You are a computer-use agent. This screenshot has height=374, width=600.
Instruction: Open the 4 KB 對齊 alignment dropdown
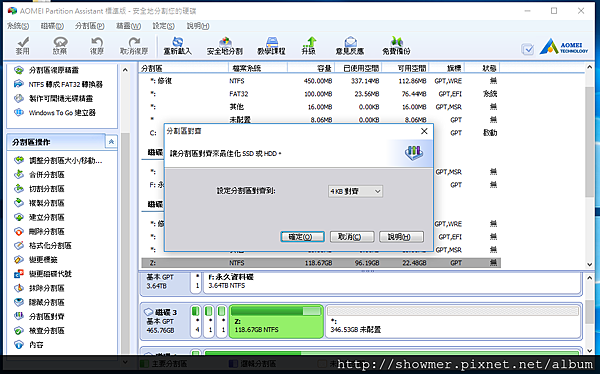pos(355,191)
